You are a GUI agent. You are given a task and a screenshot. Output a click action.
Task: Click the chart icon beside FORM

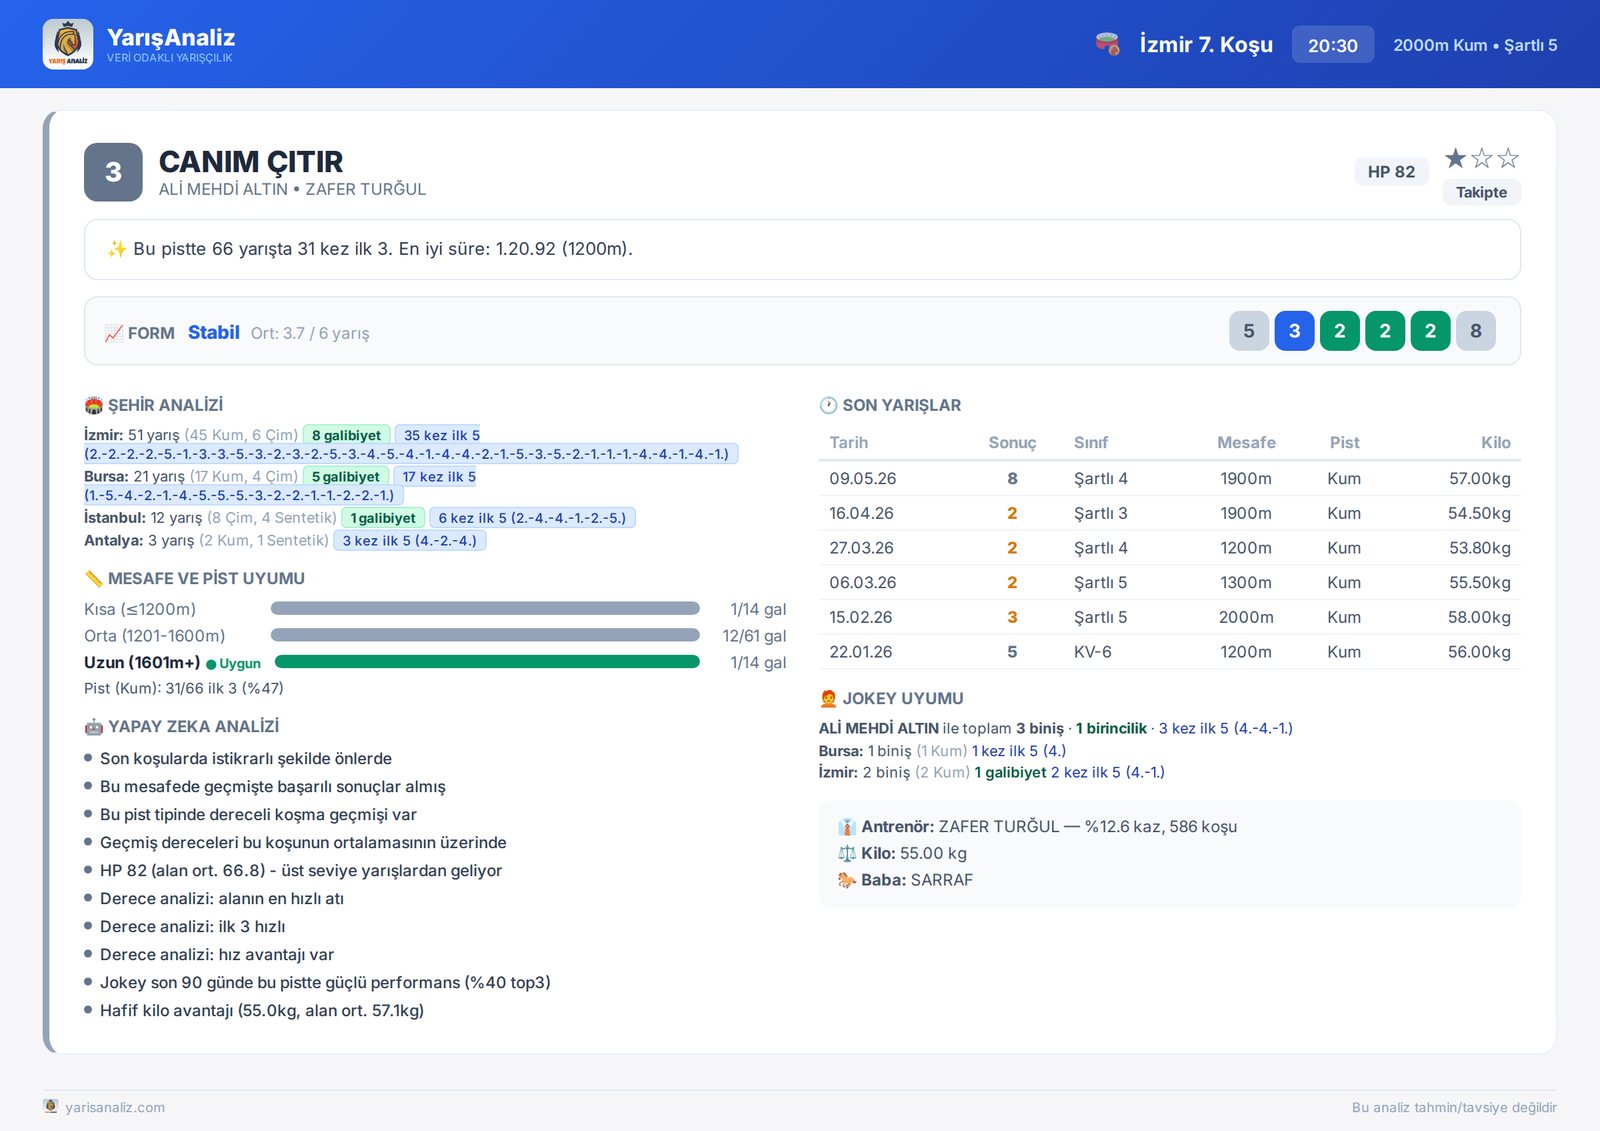point(114,333)
